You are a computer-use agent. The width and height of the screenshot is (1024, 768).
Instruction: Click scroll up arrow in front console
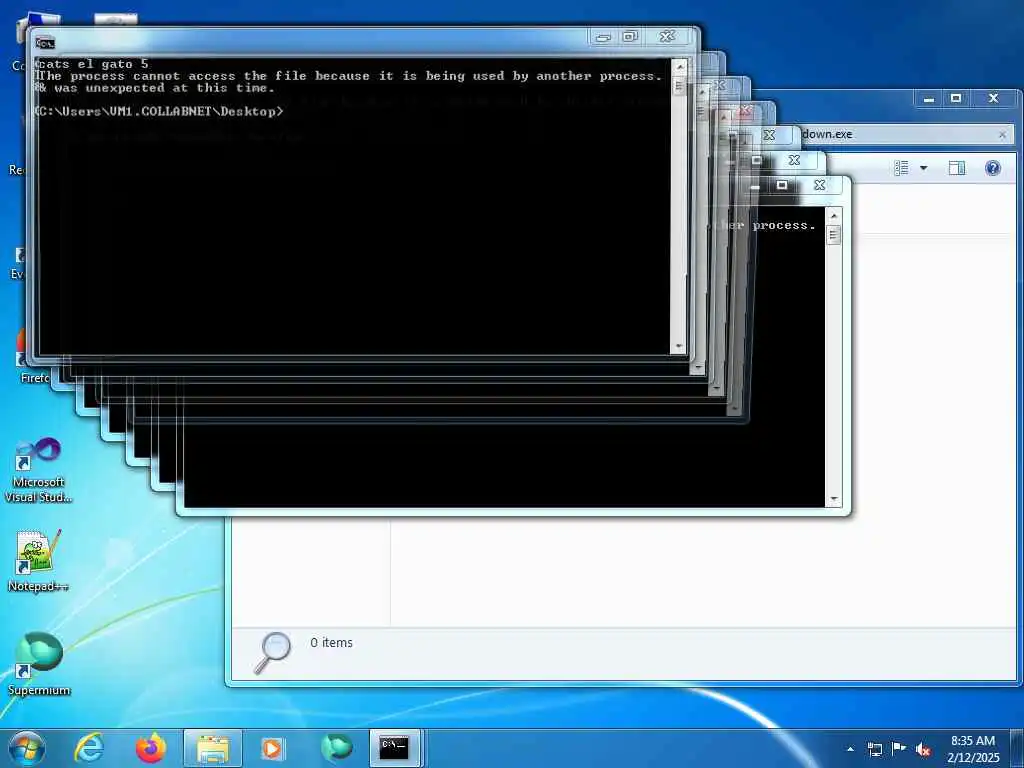(x=679, y=67)
